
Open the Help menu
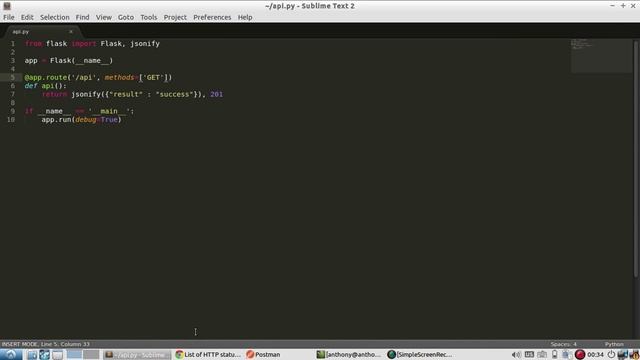(245, 17)
